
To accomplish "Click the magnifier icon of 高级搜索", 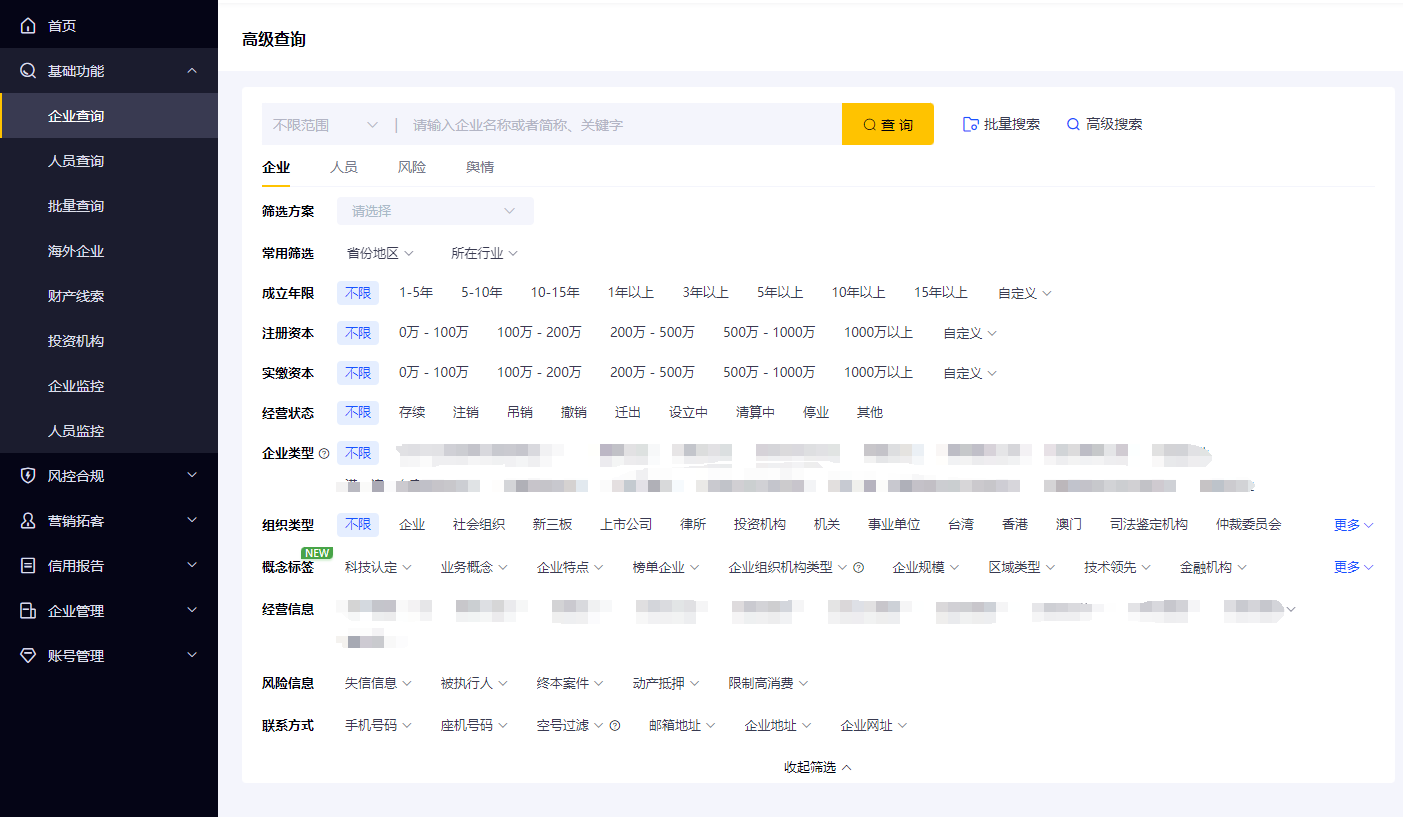I will pyautogui.click(x=1073, y=125).
